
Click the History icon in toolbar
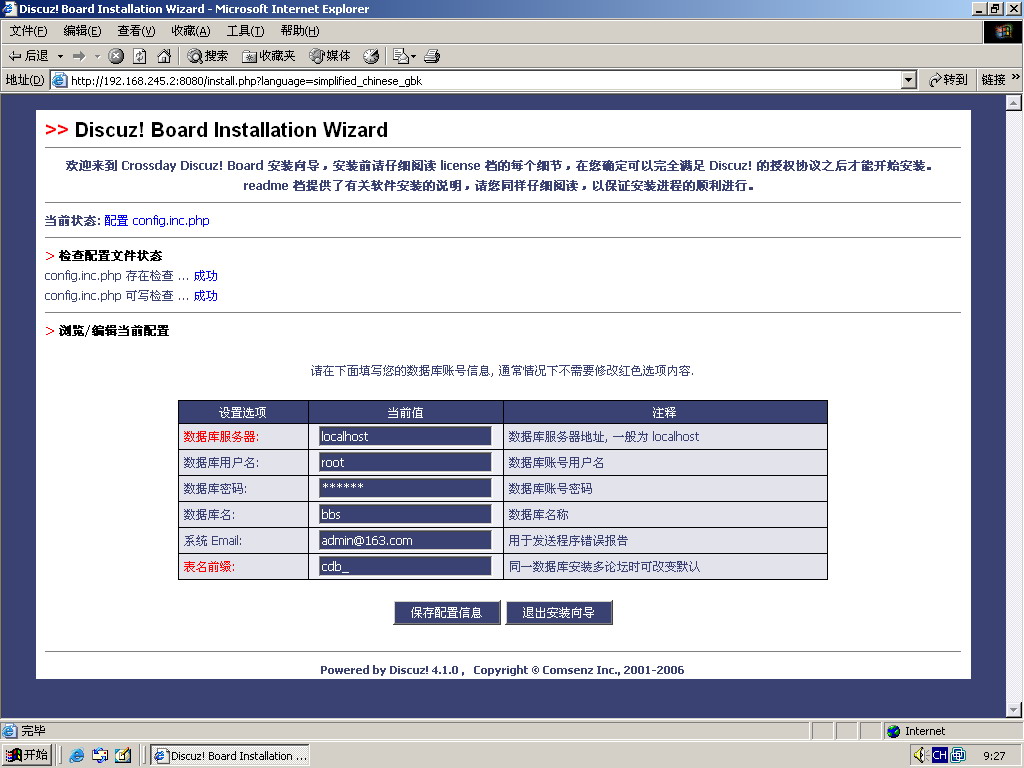pyautogui.click(x=371, y=56)
